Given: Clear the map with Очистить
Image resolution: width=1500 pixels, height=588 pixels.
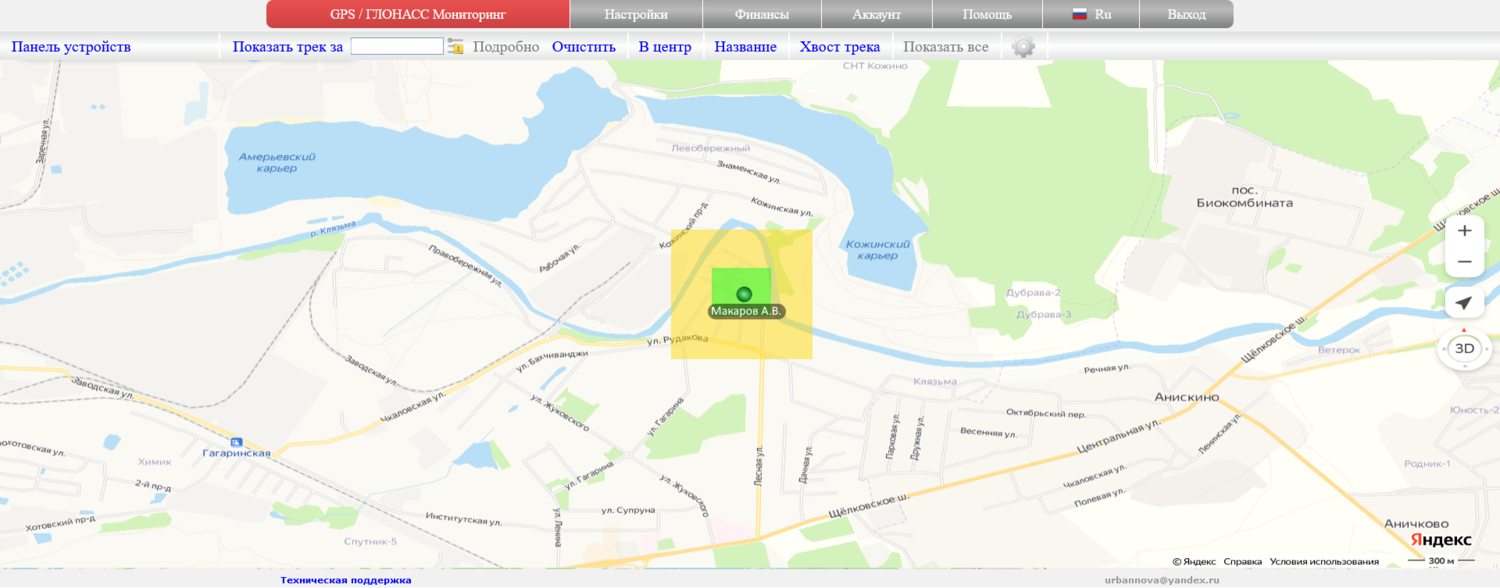Looking at the screenshot, I should [584, 46].
